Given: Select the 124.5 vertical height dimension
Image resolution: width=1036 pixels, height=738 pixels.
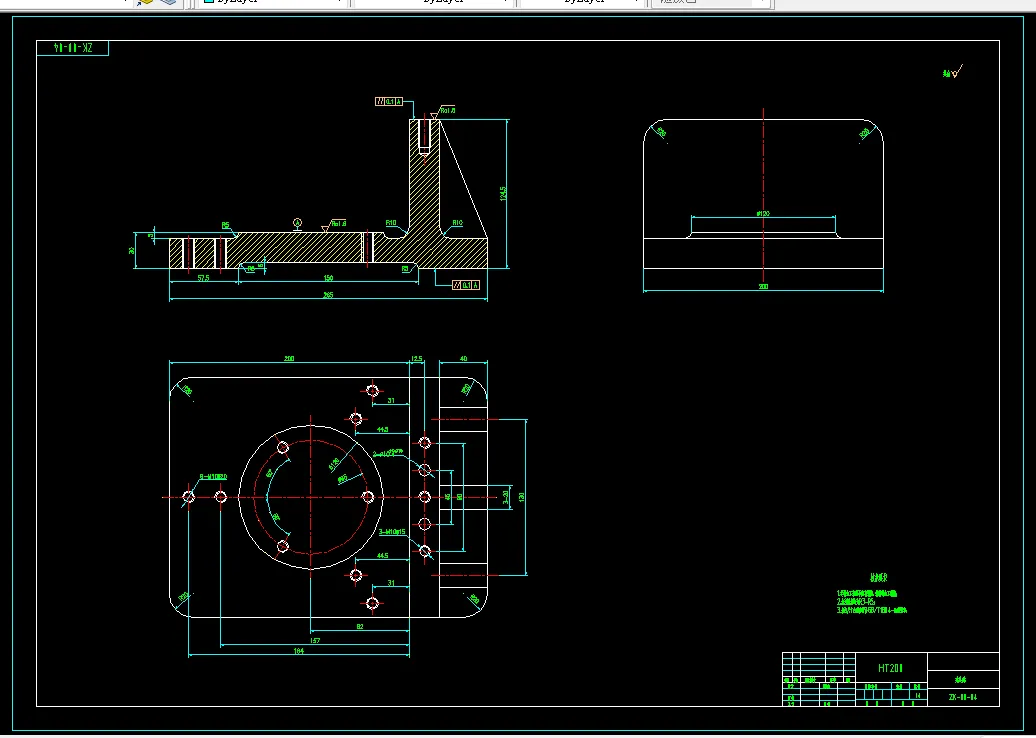Looking at the screenshot, I should [503, 194].
